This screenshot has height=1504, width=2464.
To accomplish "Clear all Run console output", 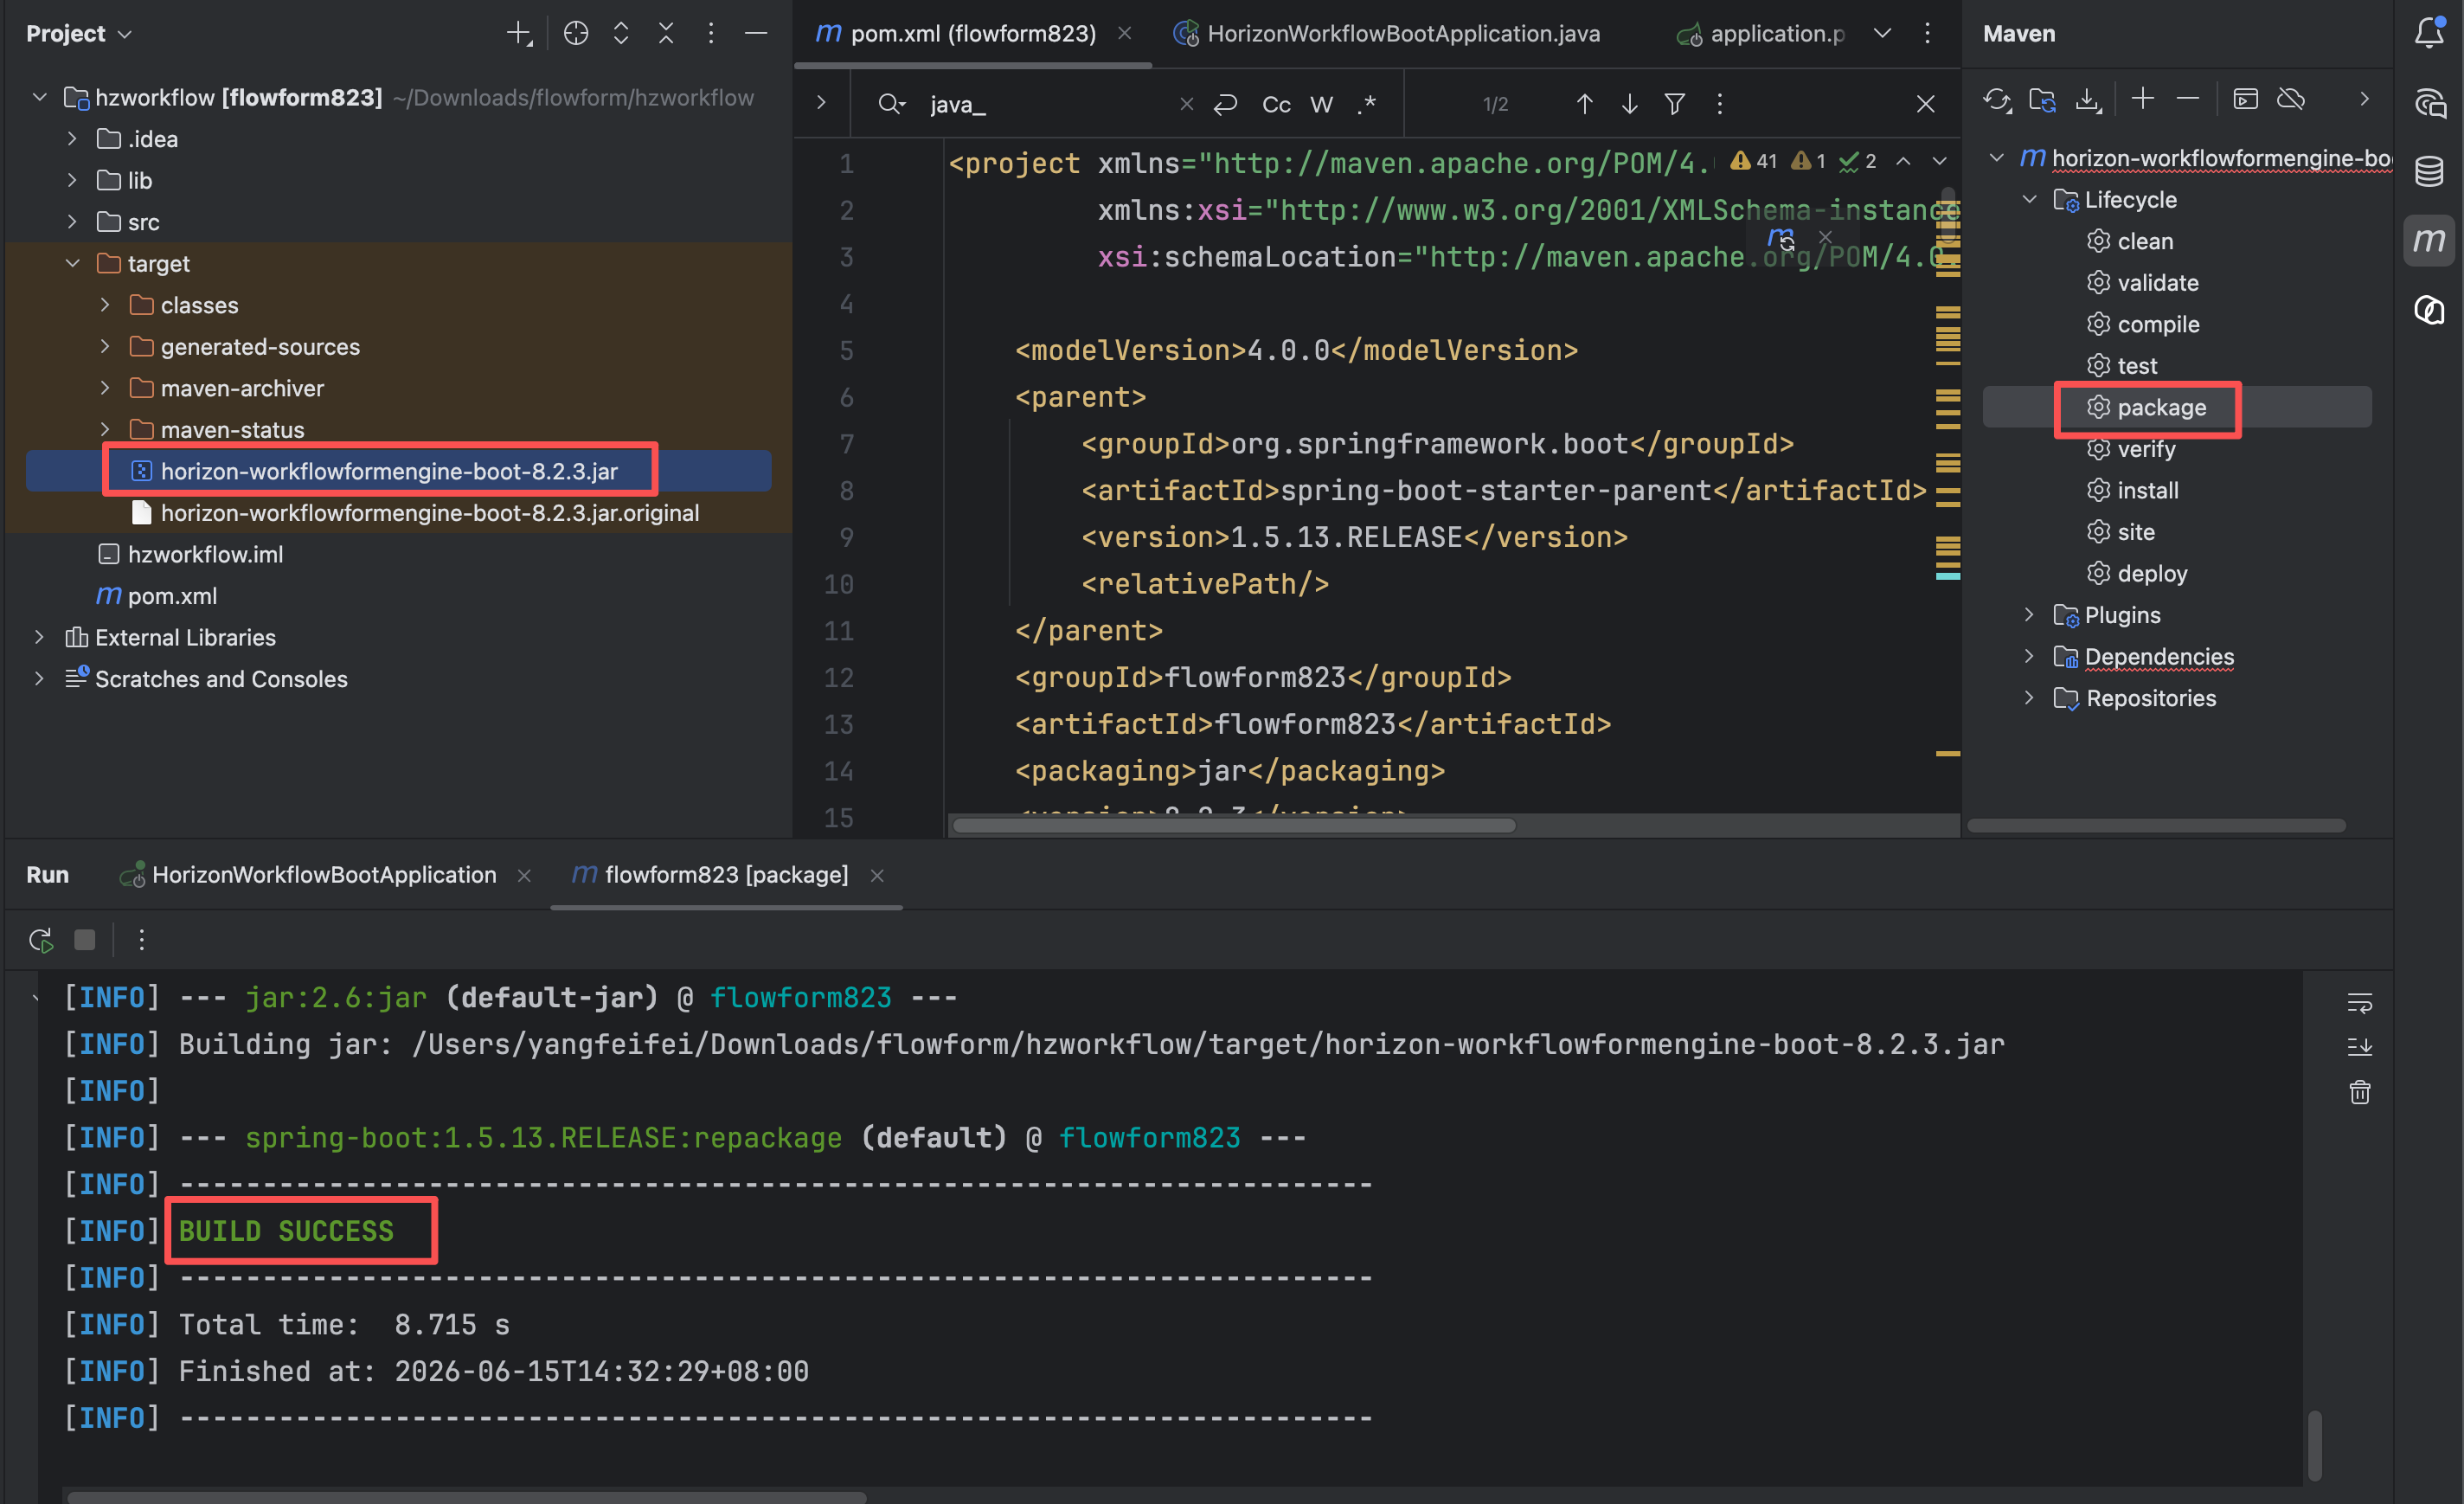I will point(2359,1092).
